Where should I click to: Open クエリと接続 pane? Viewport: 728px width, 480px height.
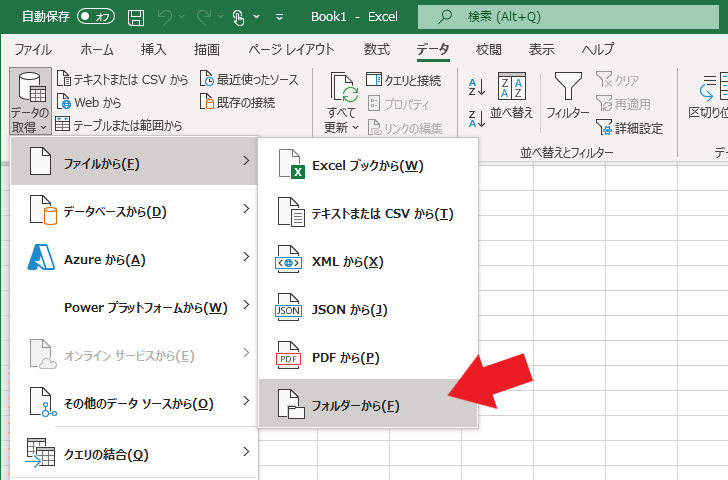[x=403, y=80]
